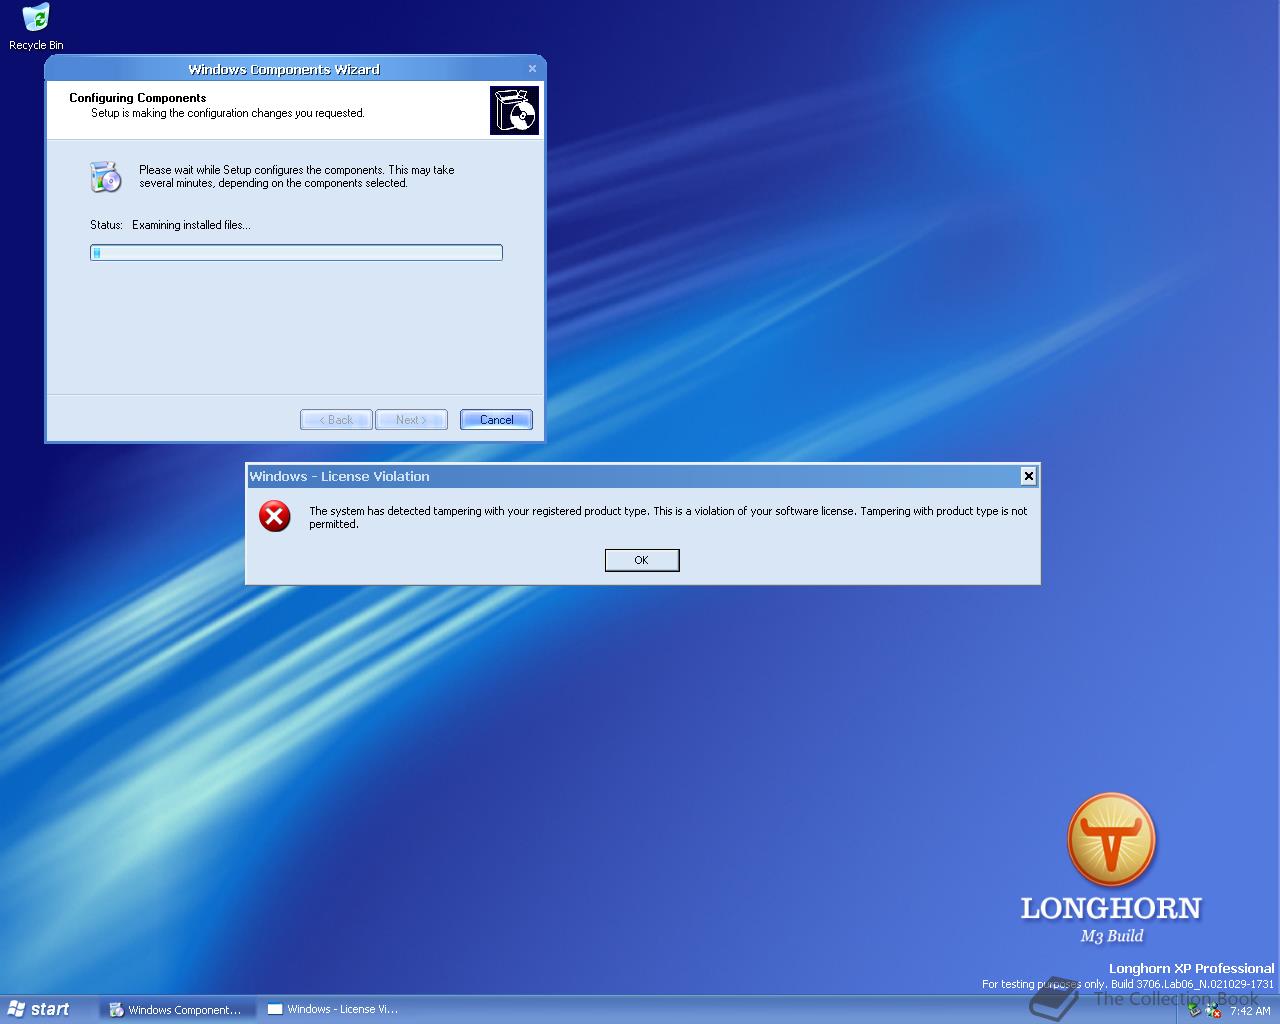Click the 7:42 AM taskbar clock

point(1250,1011)
